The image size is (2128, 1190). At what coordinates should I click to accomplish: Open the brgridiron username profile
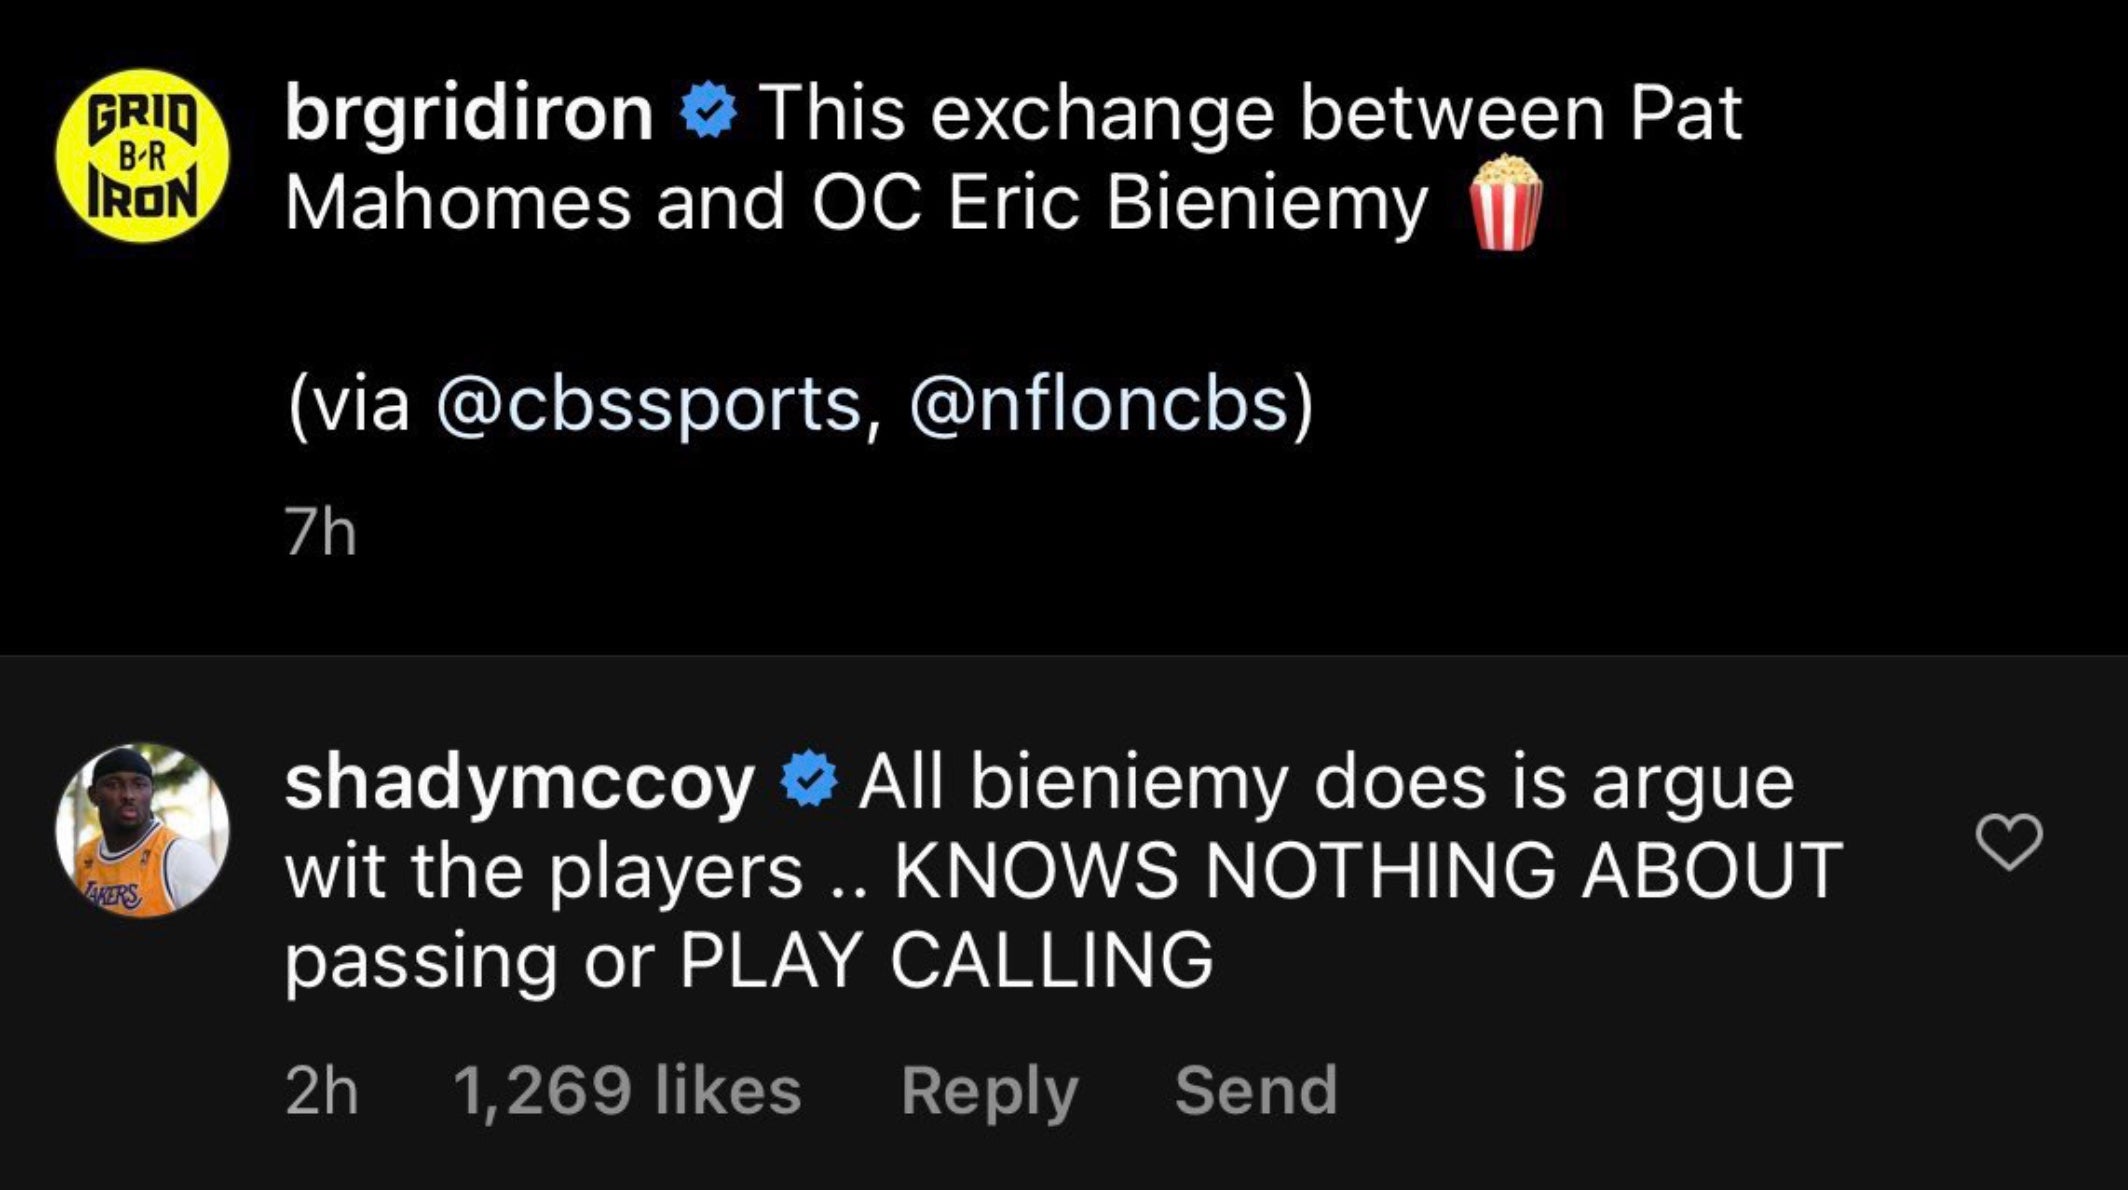[469, 113]
